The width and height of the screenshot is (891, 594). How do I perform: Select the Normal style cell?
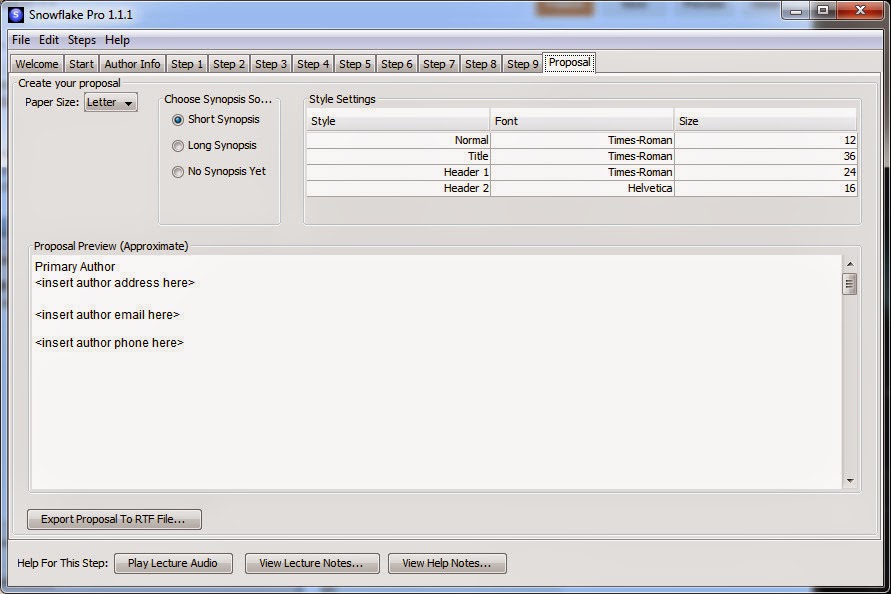(398, 140)
